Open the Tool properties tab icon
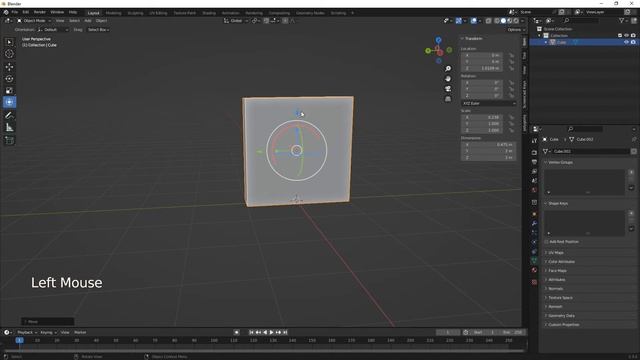The image size is (640, 360). pos(534,141)
